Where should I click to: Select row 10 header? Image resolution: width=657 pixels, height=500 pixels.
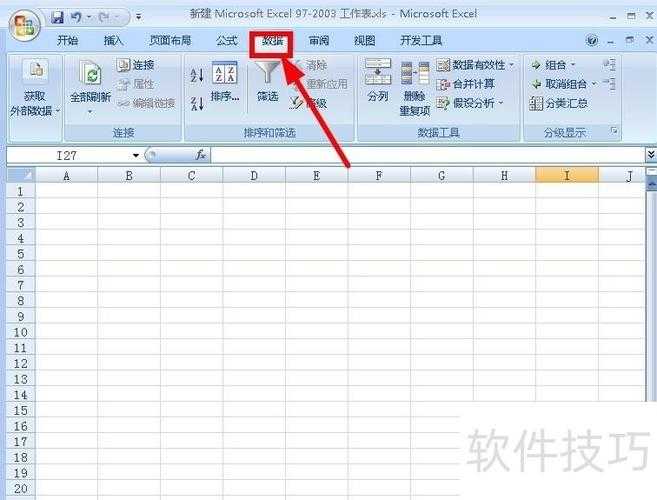click(x=21, y=332)
